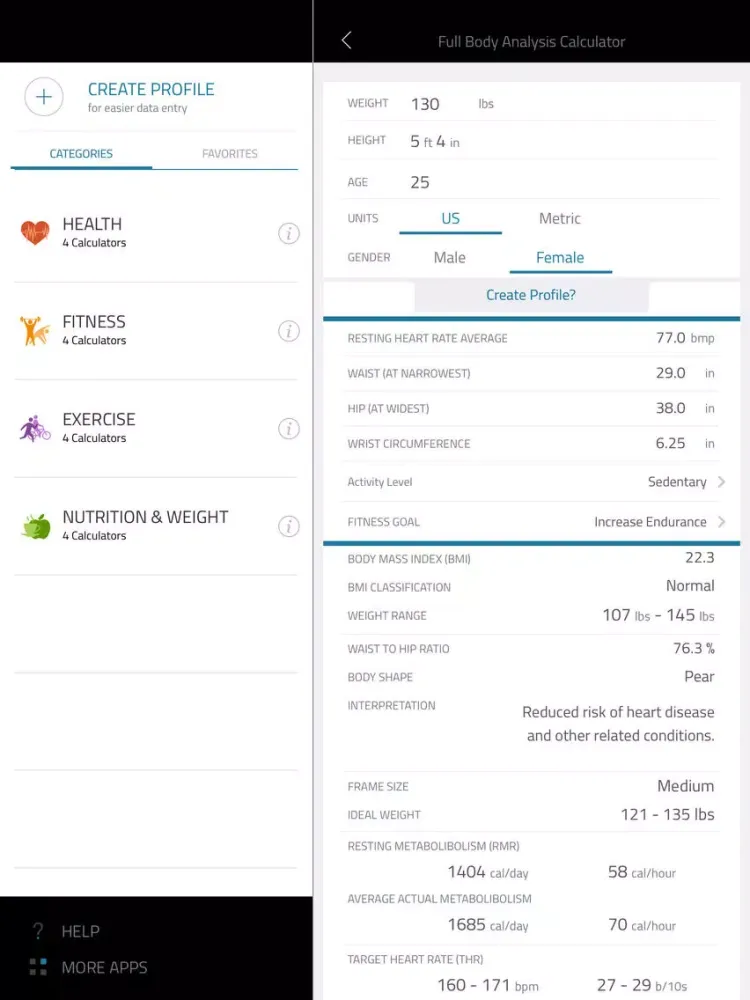Screen dimensions: 750x1000
Task: Switch to the Favorites tab
Action: [230, 154]
